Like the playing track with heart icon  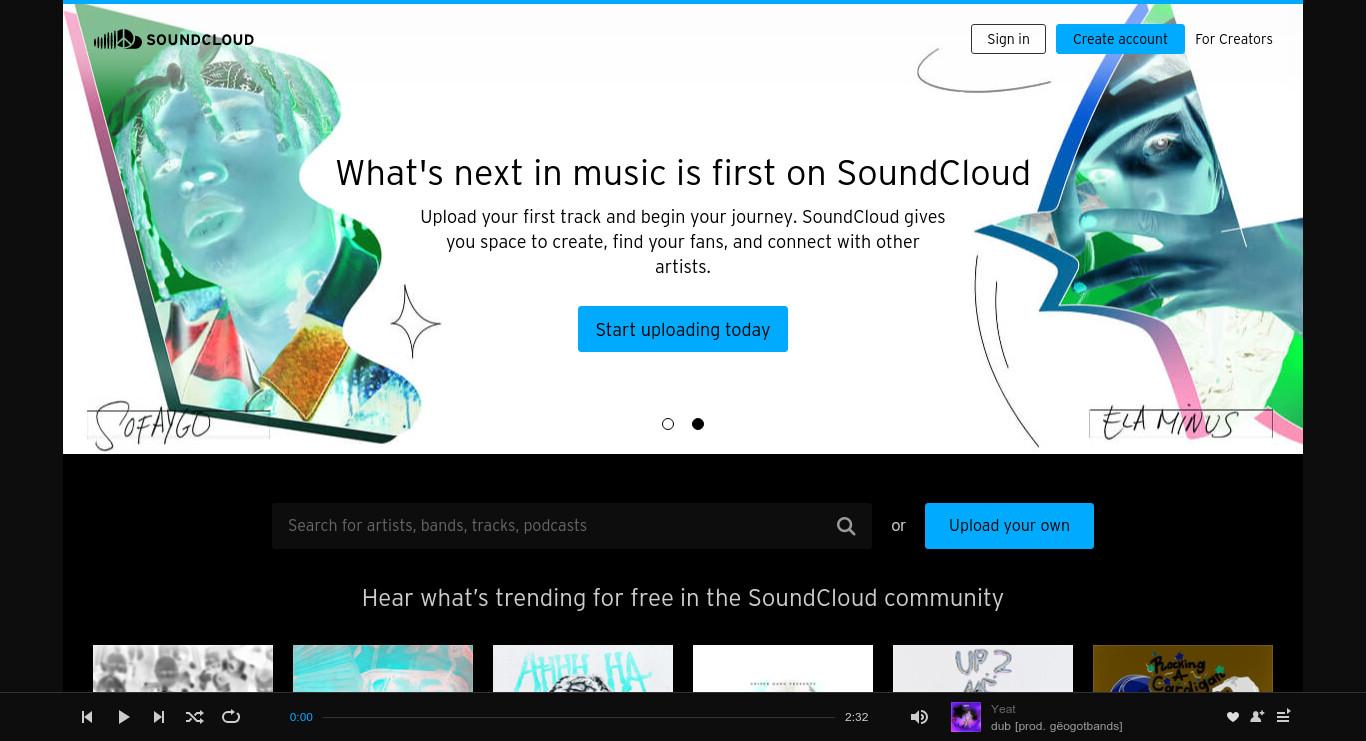1232,716
